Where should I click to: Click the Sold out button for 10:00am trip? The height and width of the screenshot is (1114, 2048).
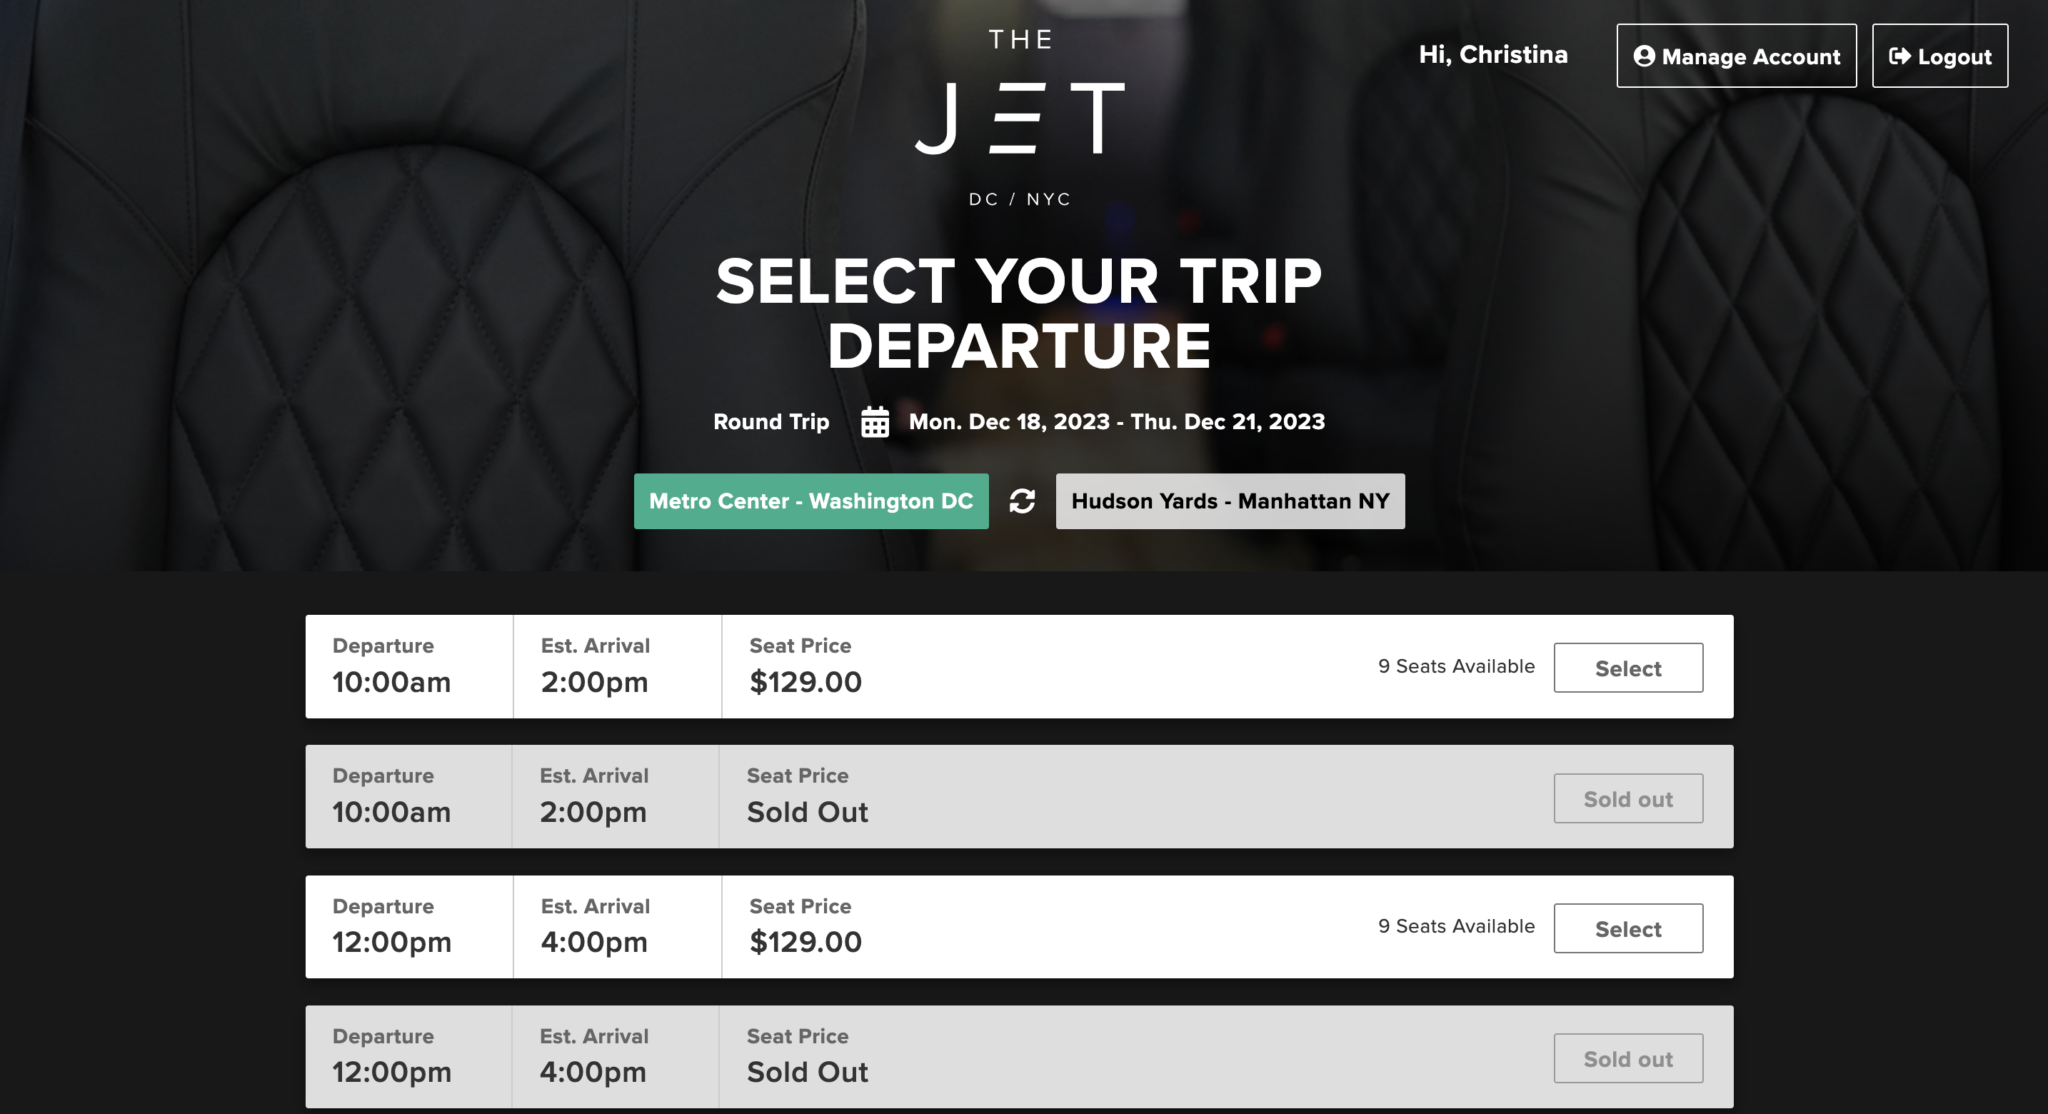click(x=1627, y=798)
